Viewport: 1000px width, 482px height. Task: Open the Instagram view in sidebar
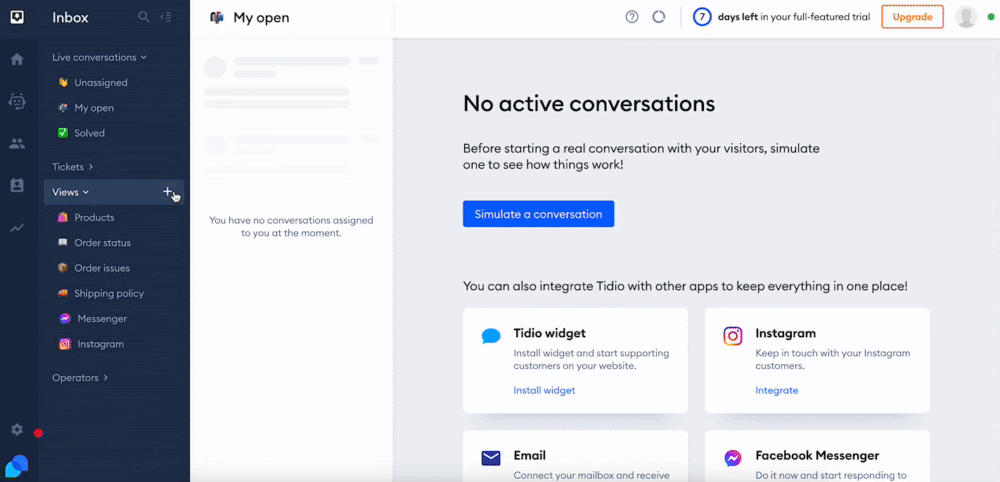pyautogui.click(x=91, y=344)
